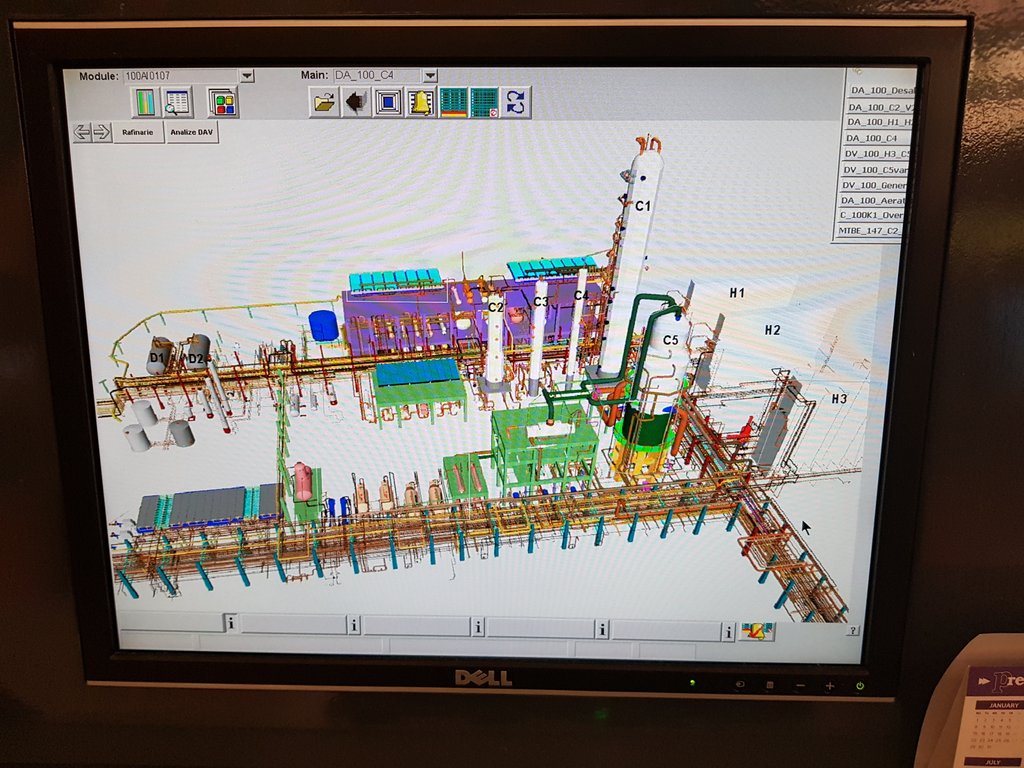Click the C1 column label
Screen dimensions: 1024x768
[643, 206]
